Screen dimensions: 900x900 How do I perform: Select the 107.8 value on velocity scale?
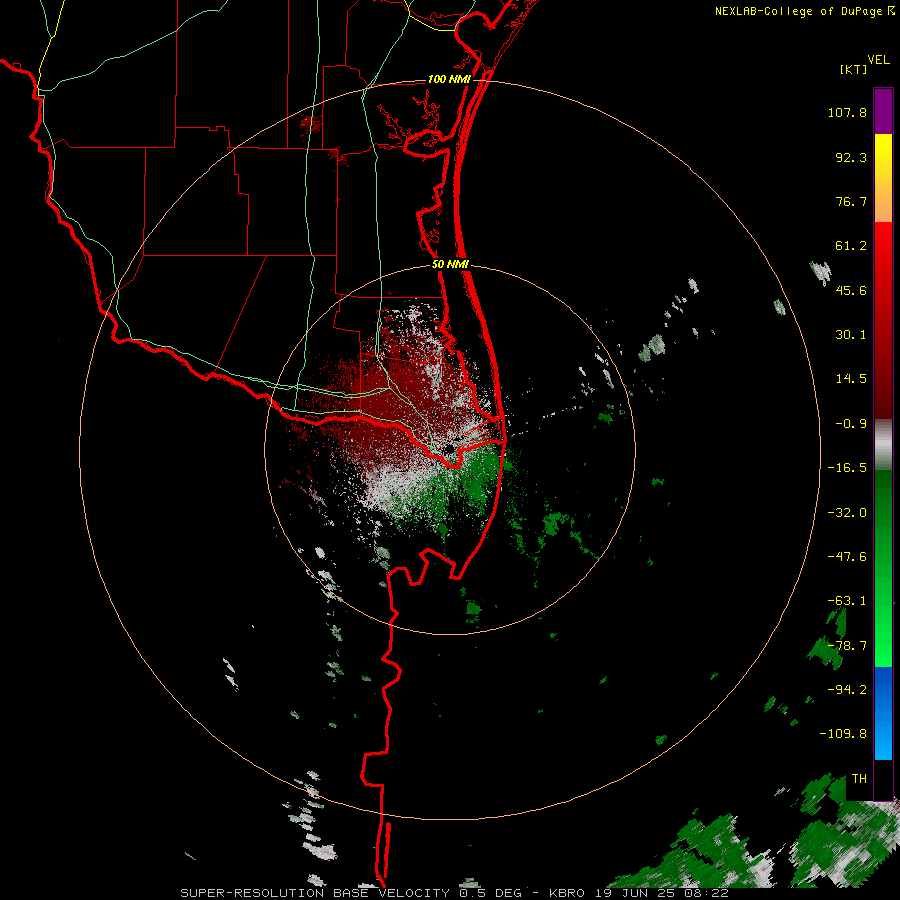tap(847, 112)
